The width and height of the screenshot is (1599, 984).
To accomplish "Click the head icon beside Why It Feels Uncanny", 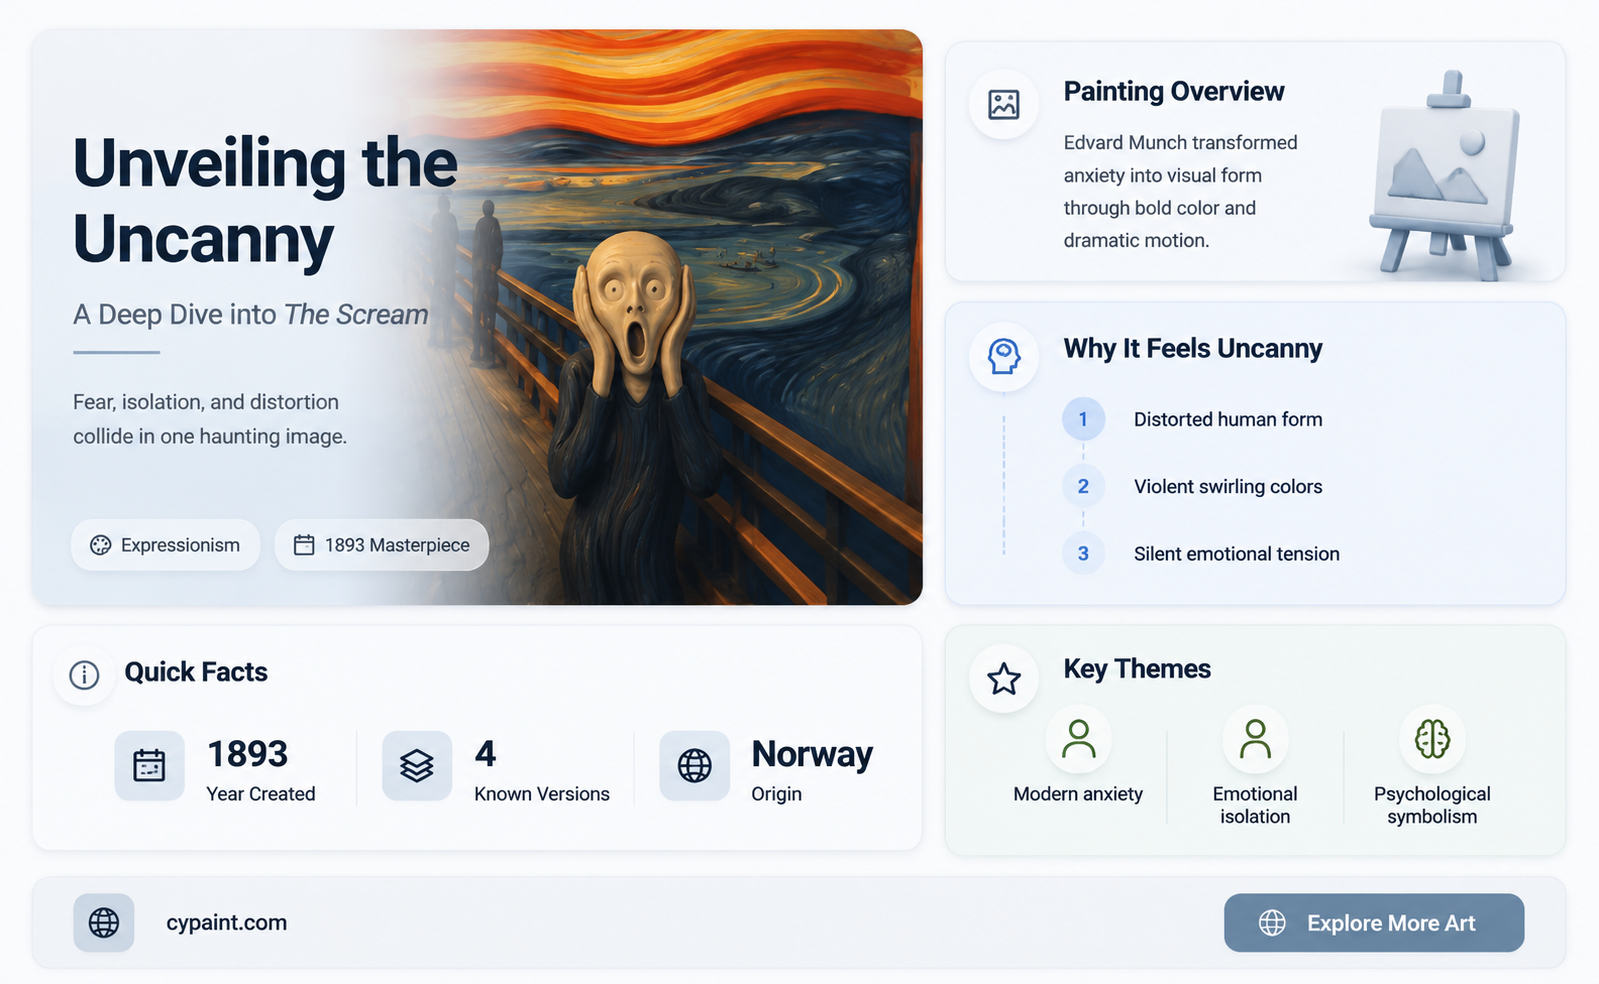I will 1004,356.
